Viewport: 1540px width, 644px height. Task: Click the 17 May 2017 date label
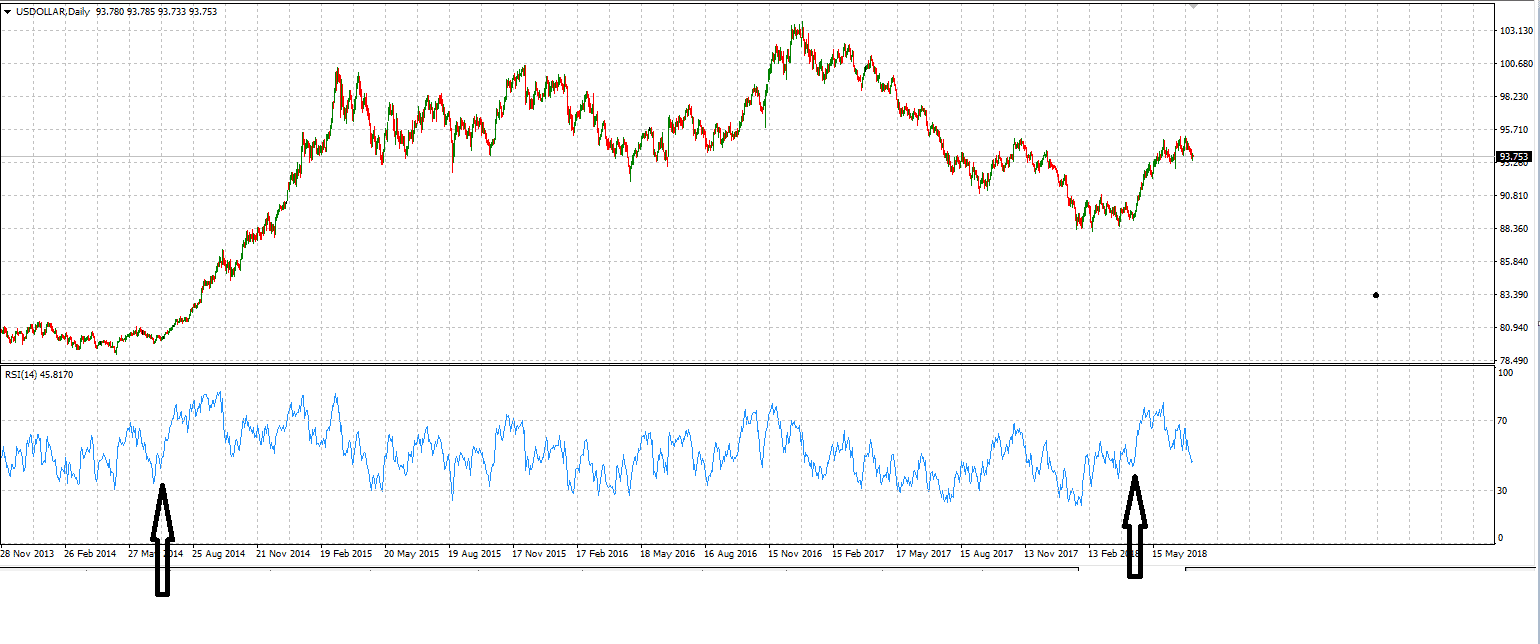(925, 553)
